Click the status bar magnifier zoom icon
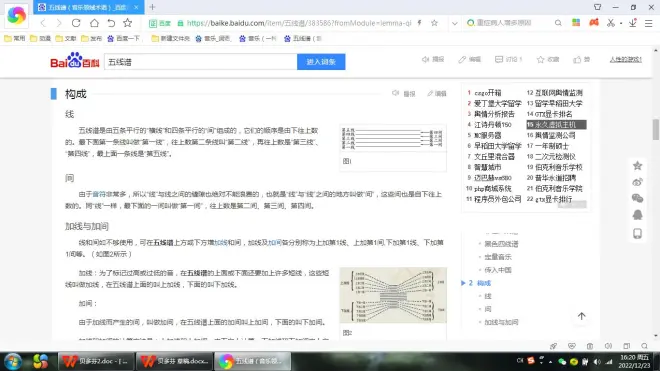This screenshot has height=371, width=660. coord(644,346)
